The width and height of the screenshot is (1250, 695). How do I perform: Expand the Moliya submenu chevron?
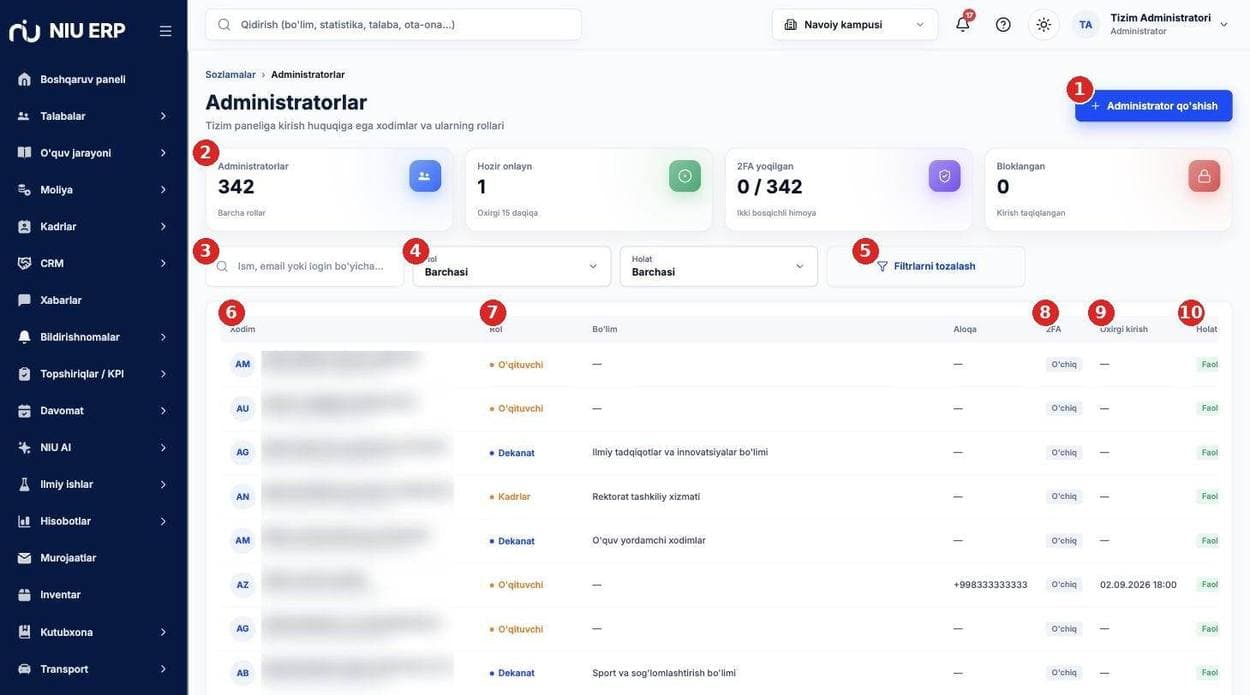(x=163, y=189)
